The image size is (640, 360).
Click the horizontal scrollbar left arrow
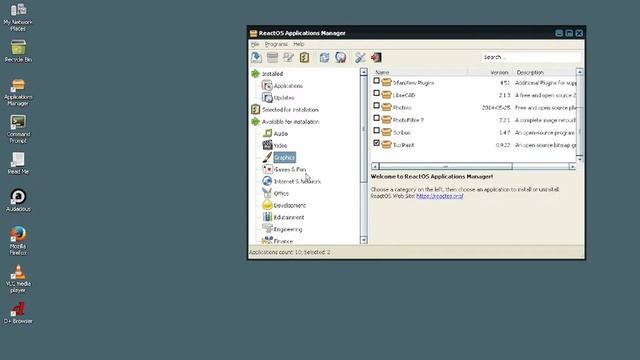[375, 167]
